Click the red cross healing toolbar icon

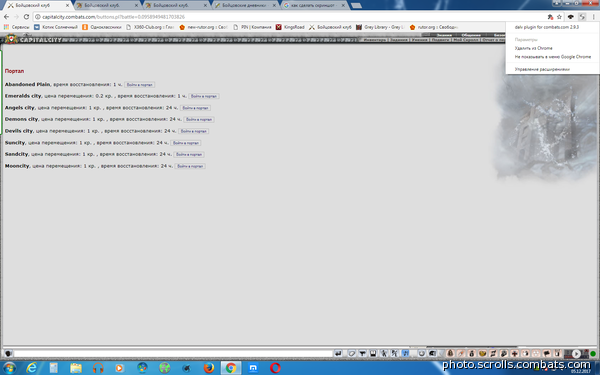514,354
